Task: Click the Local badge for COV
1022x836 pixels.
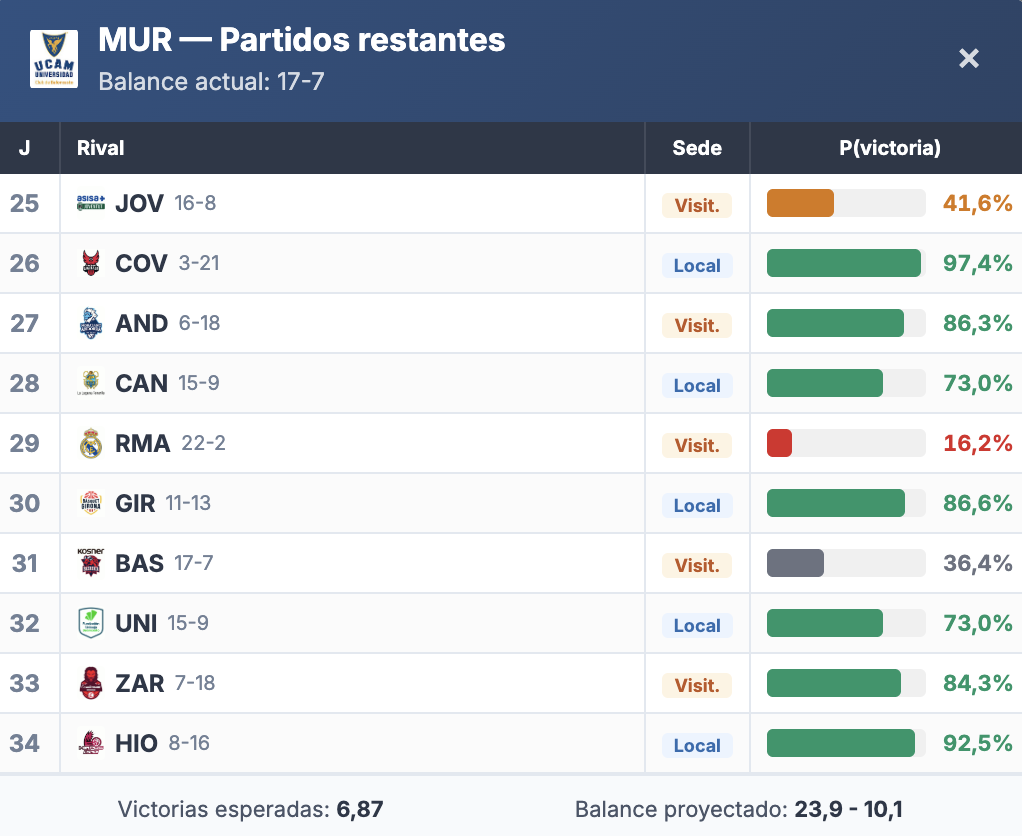Action: [697, 265]
